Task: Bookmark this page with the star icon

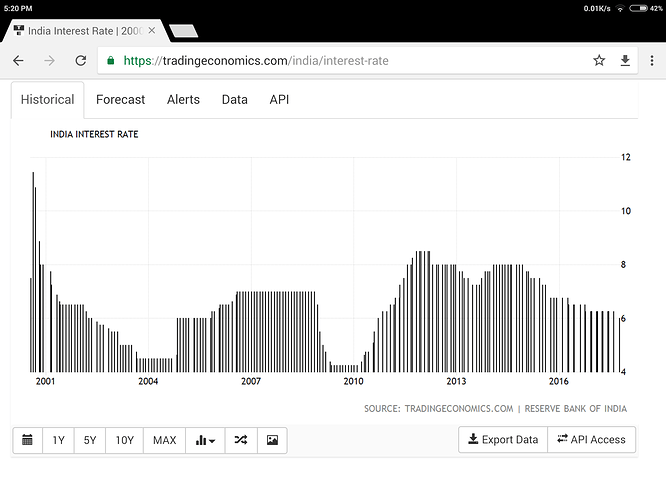Action: click(599, 61)
